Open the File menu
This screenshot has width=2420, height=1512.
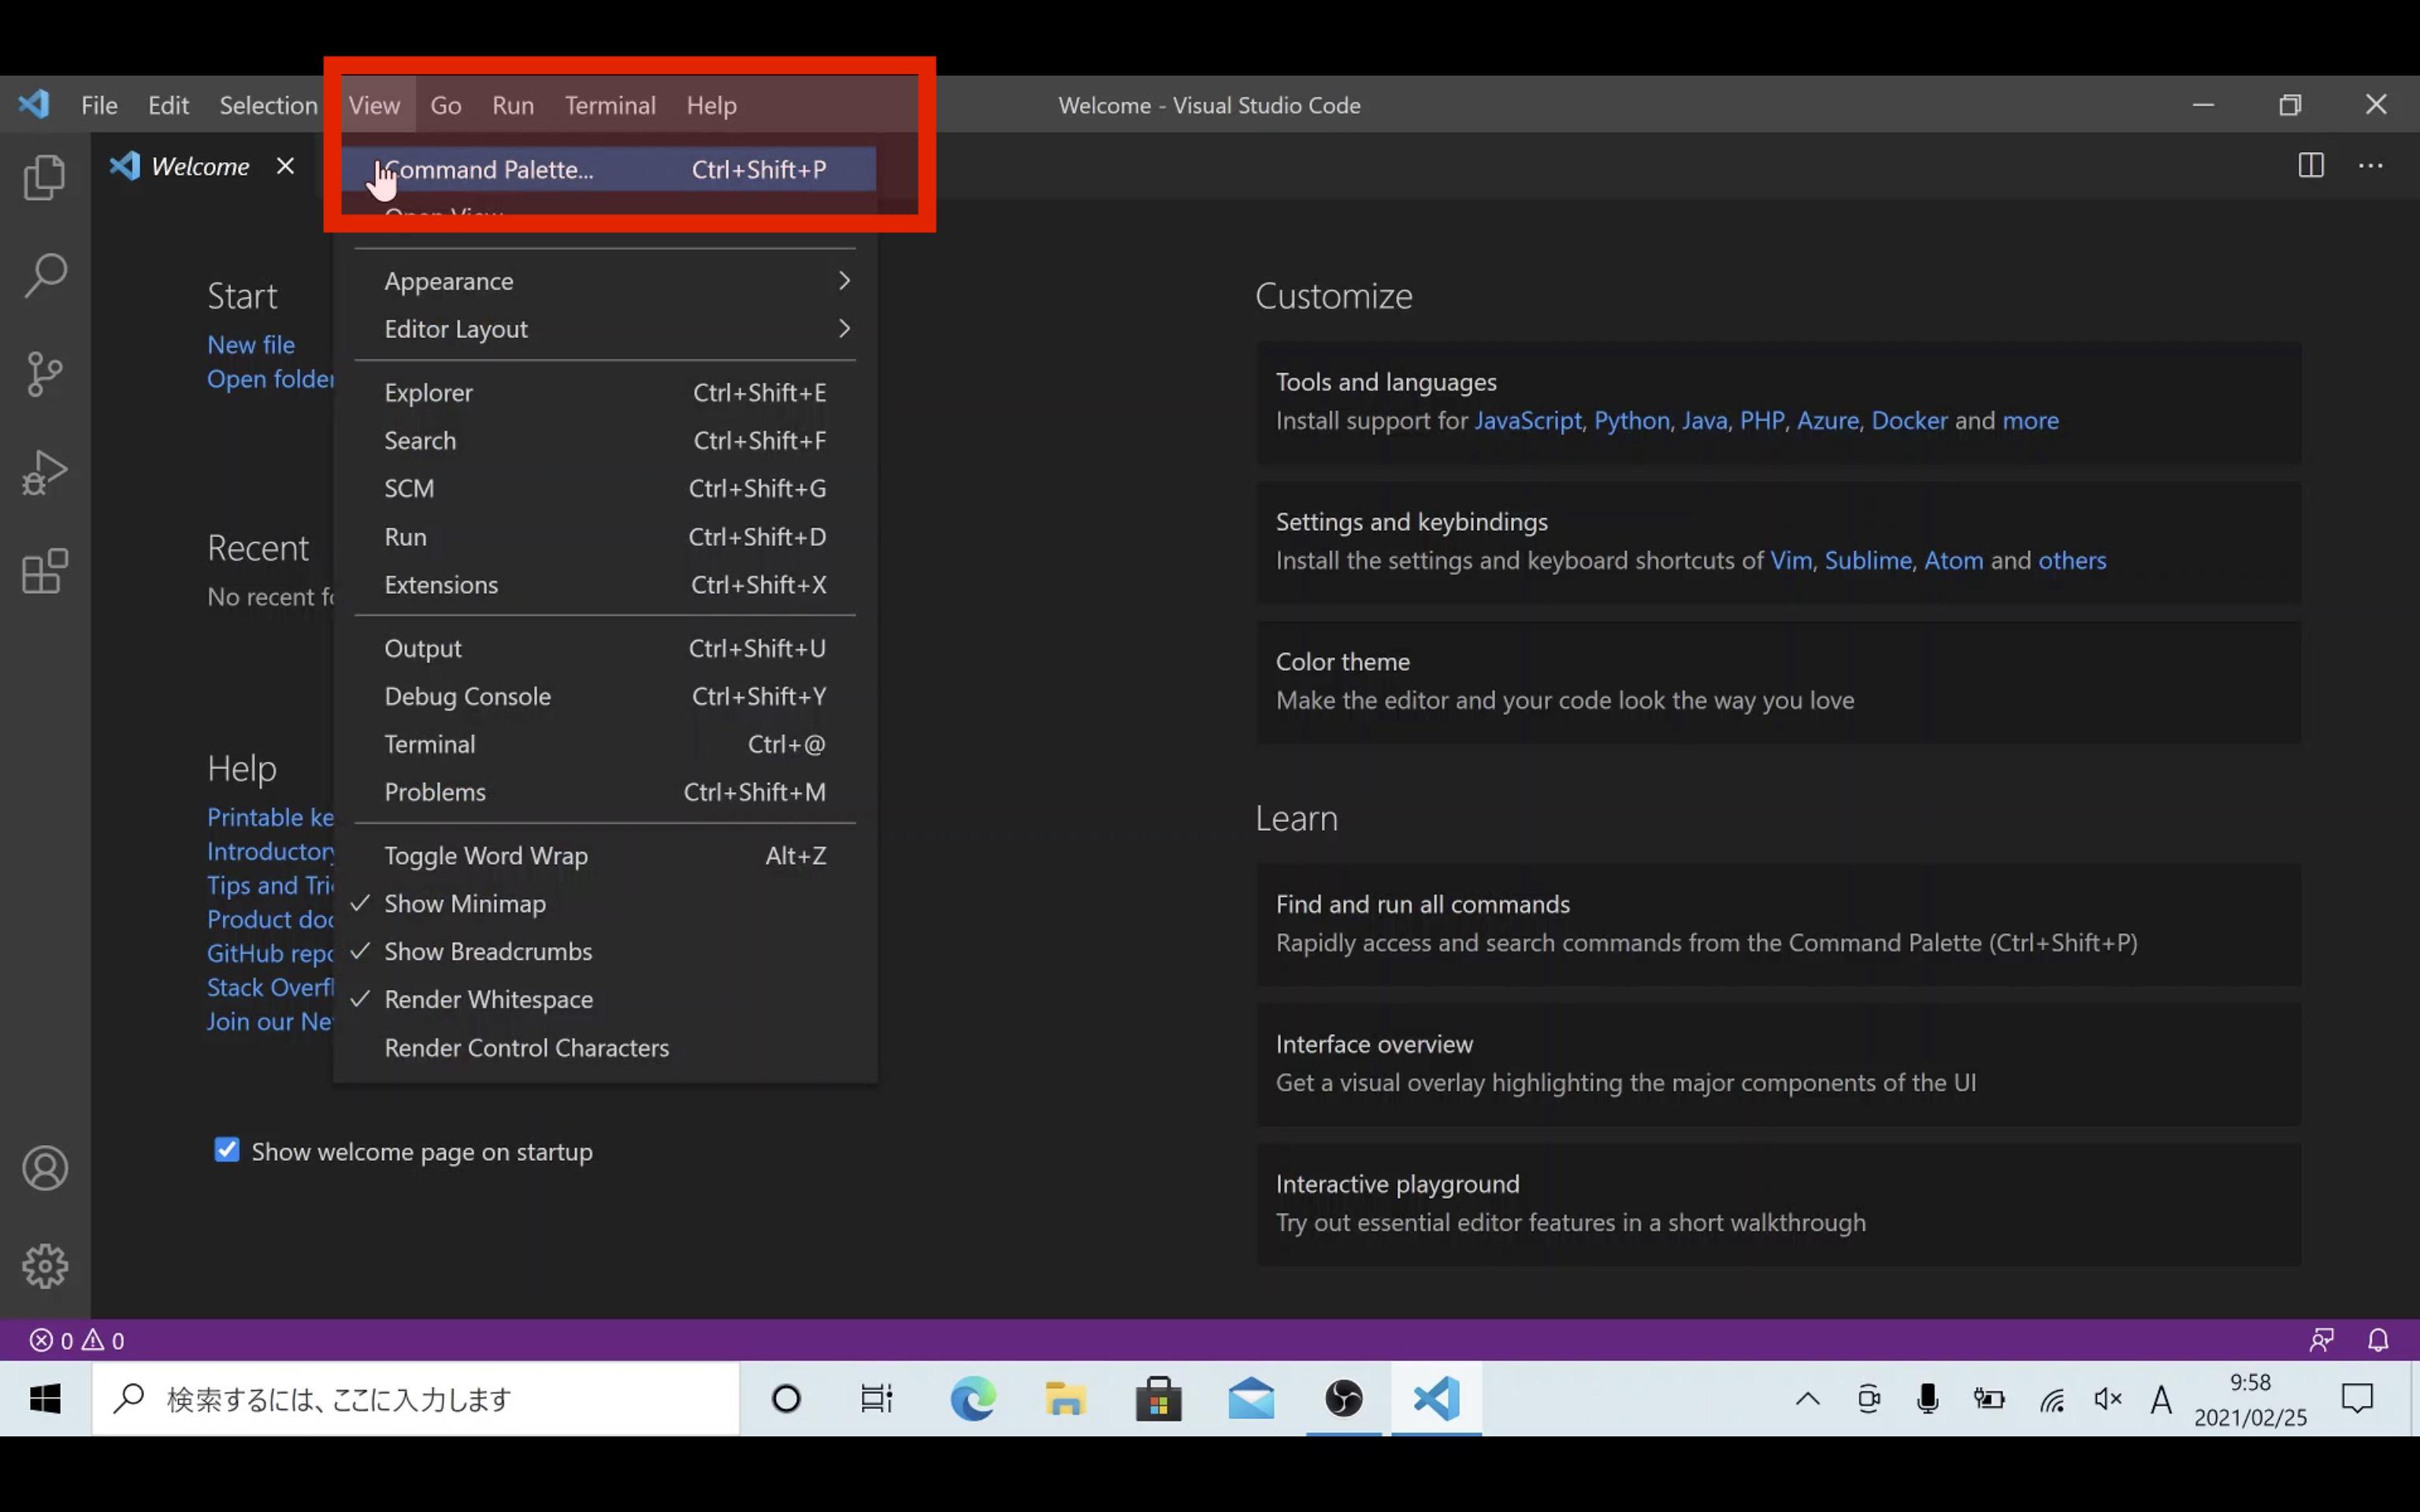pos(99,105)
